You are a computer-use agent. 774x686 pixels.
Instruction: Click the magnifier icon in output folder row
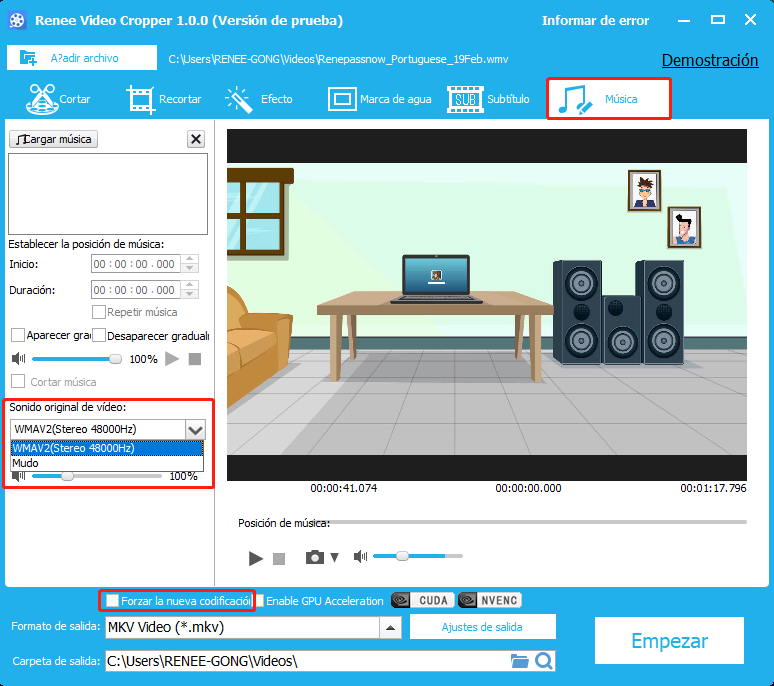pos(543,660)
